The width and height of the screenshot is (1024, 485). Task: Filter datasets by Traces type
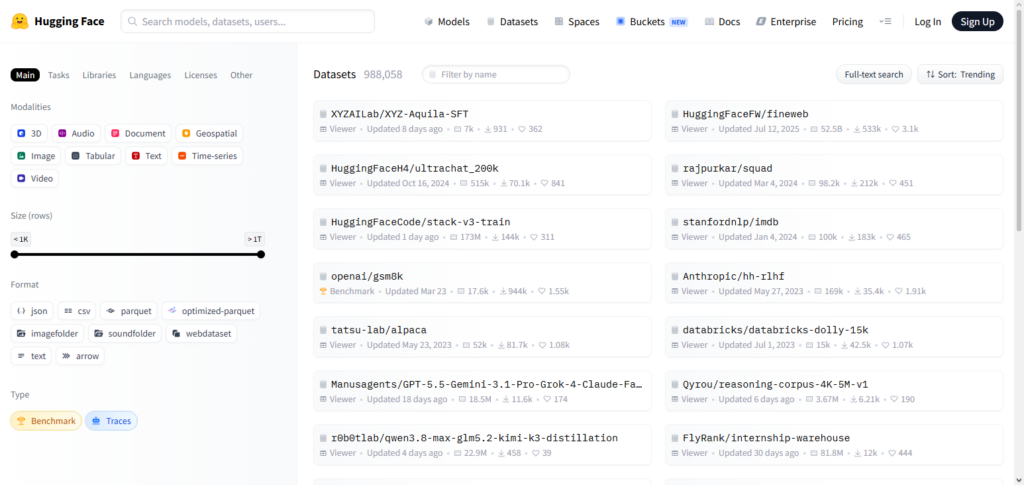point(112,421)
